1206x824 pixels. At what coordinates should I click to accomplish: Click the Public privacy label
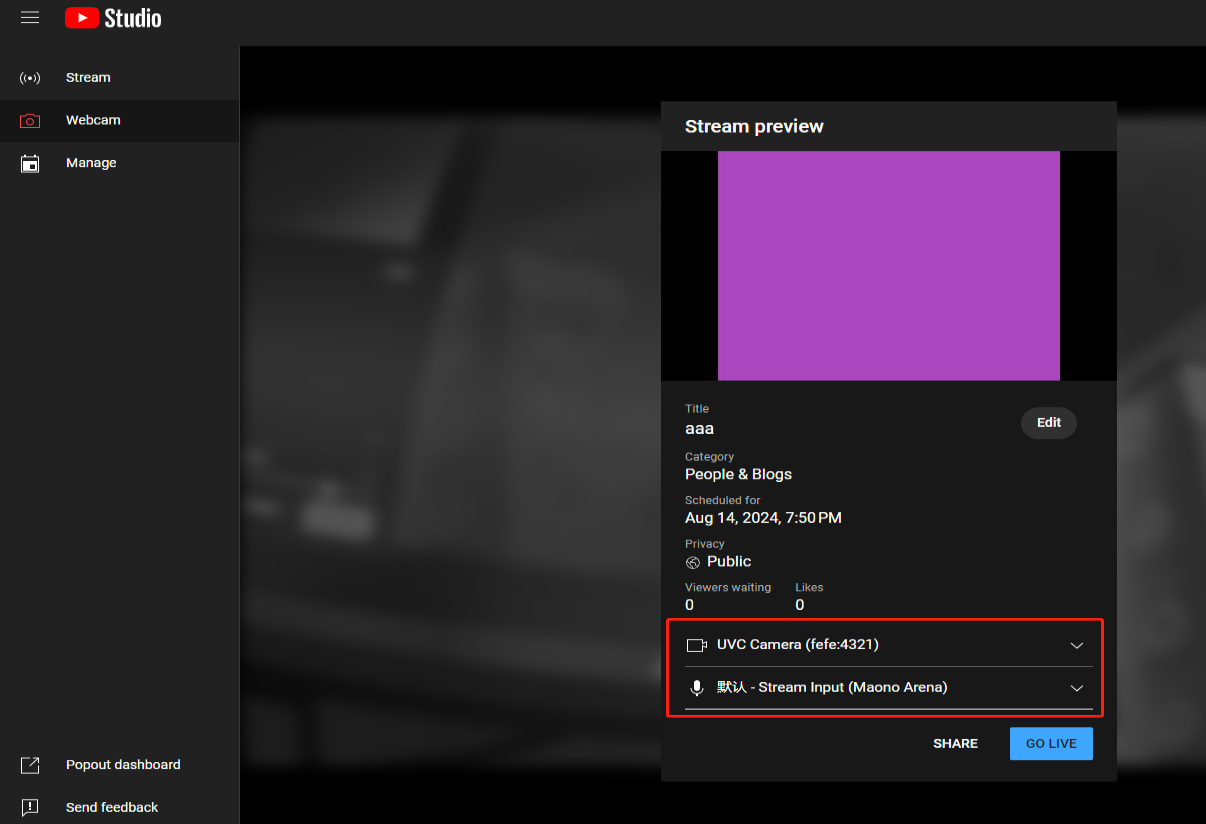pos(729,562)
